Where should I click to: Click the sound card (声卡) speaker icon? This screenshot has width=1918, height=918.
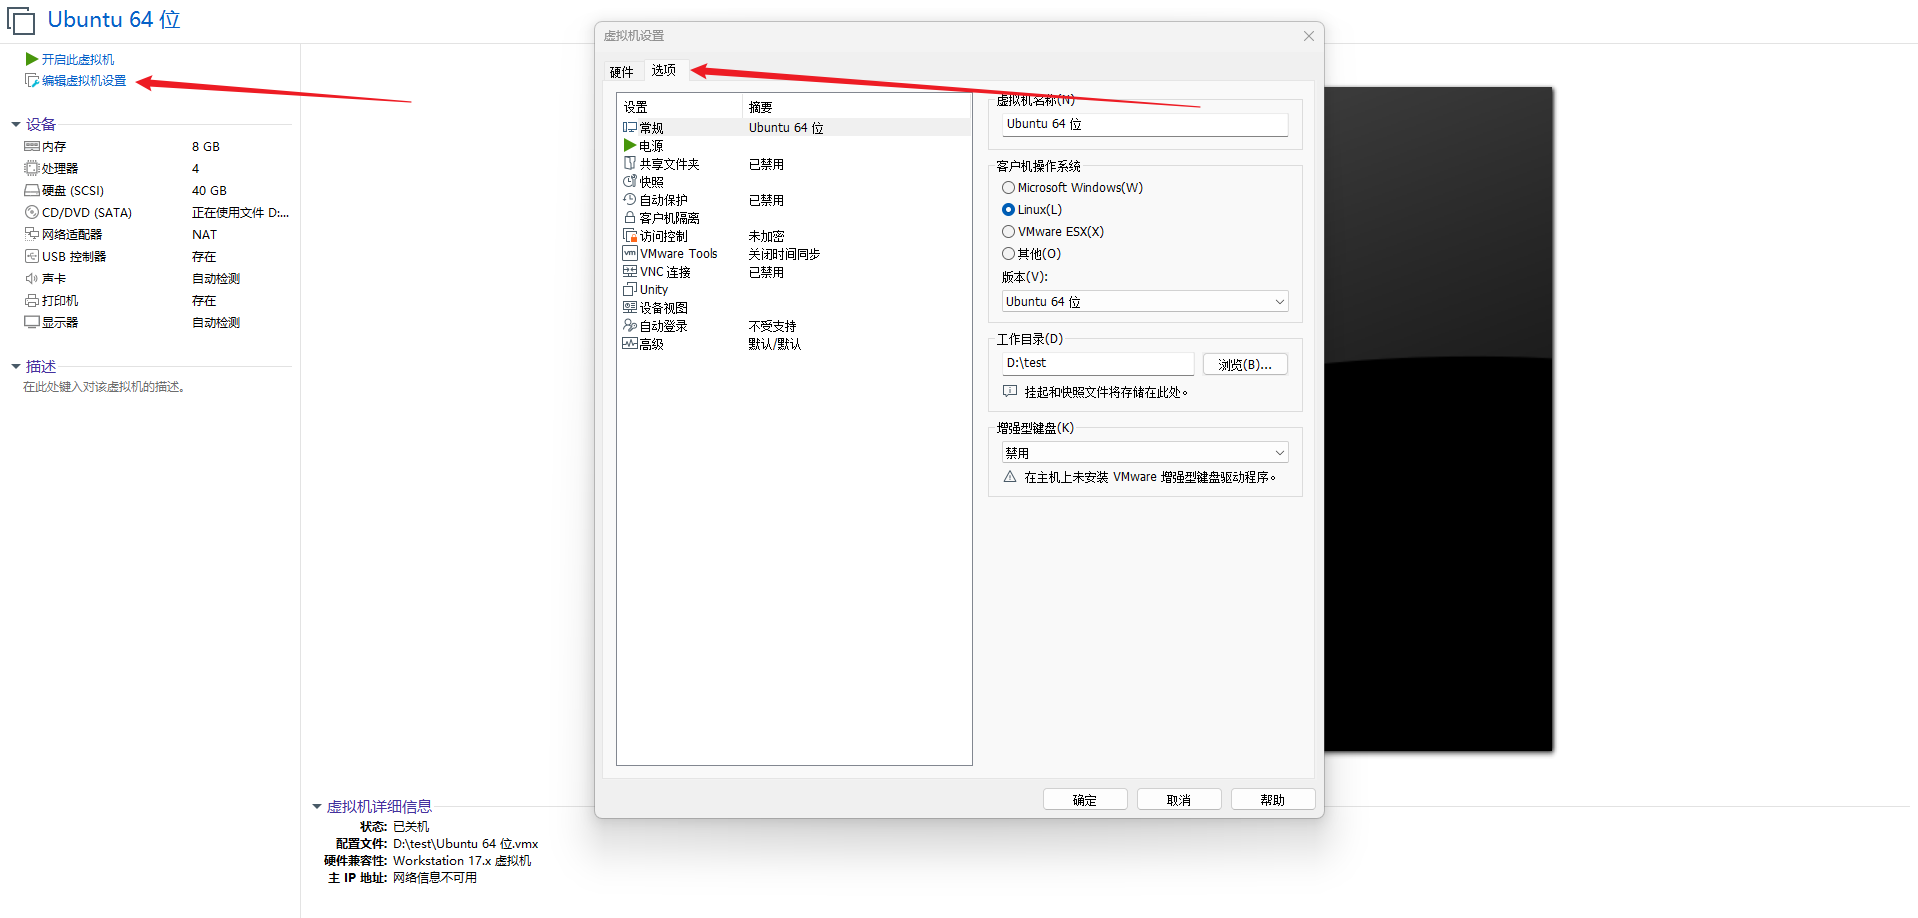tap(32, 278)
